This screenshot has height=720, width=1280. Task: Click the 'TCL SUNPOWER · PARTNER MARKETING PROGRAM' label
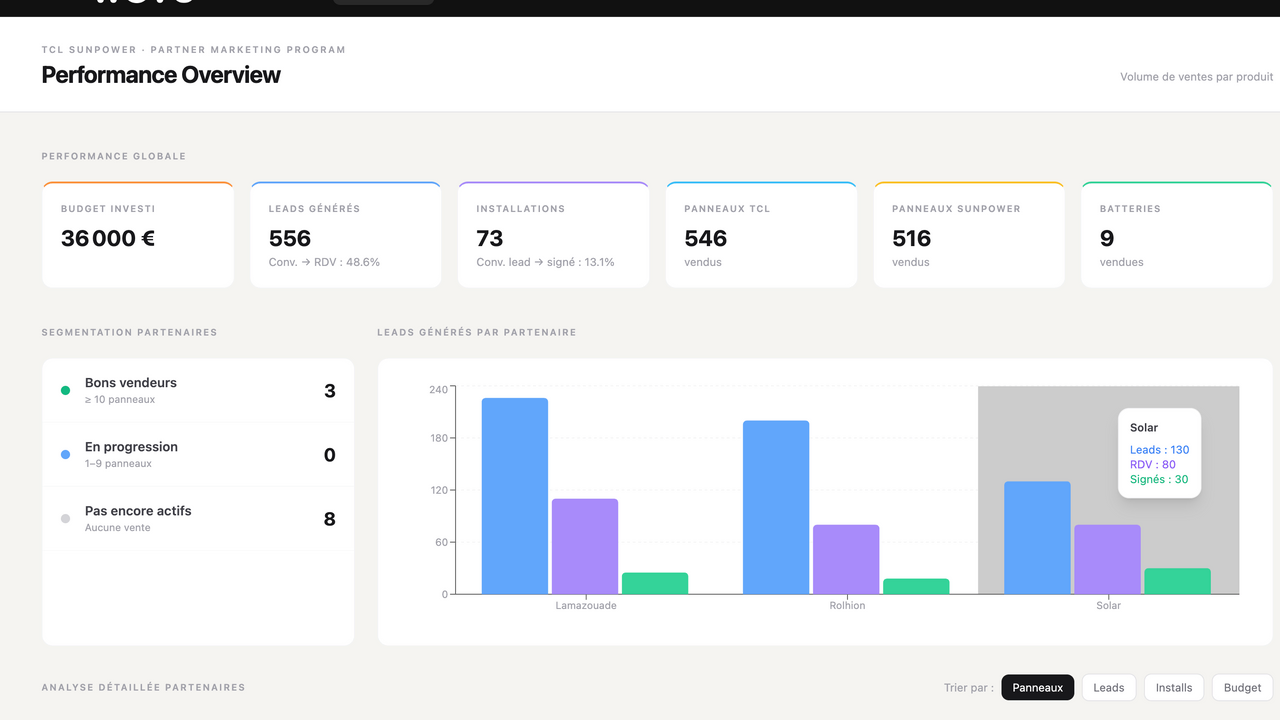tap(194, 50)
